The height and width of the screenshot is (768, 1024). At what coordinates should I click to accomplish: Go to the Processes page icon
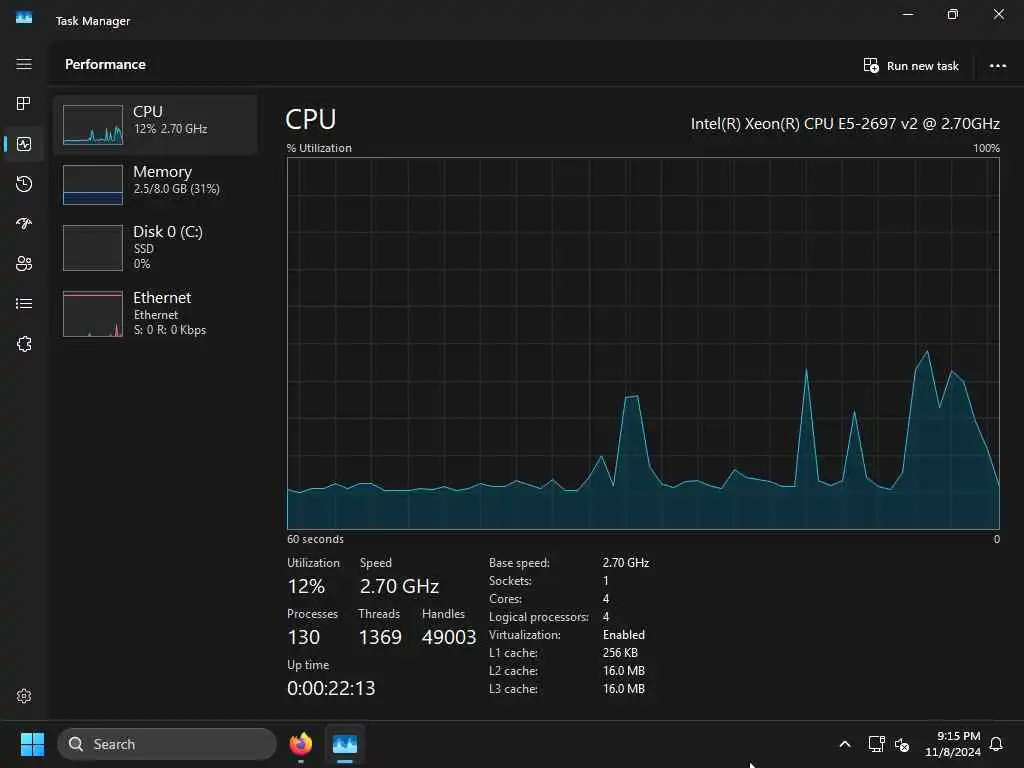tap(24, 103)
